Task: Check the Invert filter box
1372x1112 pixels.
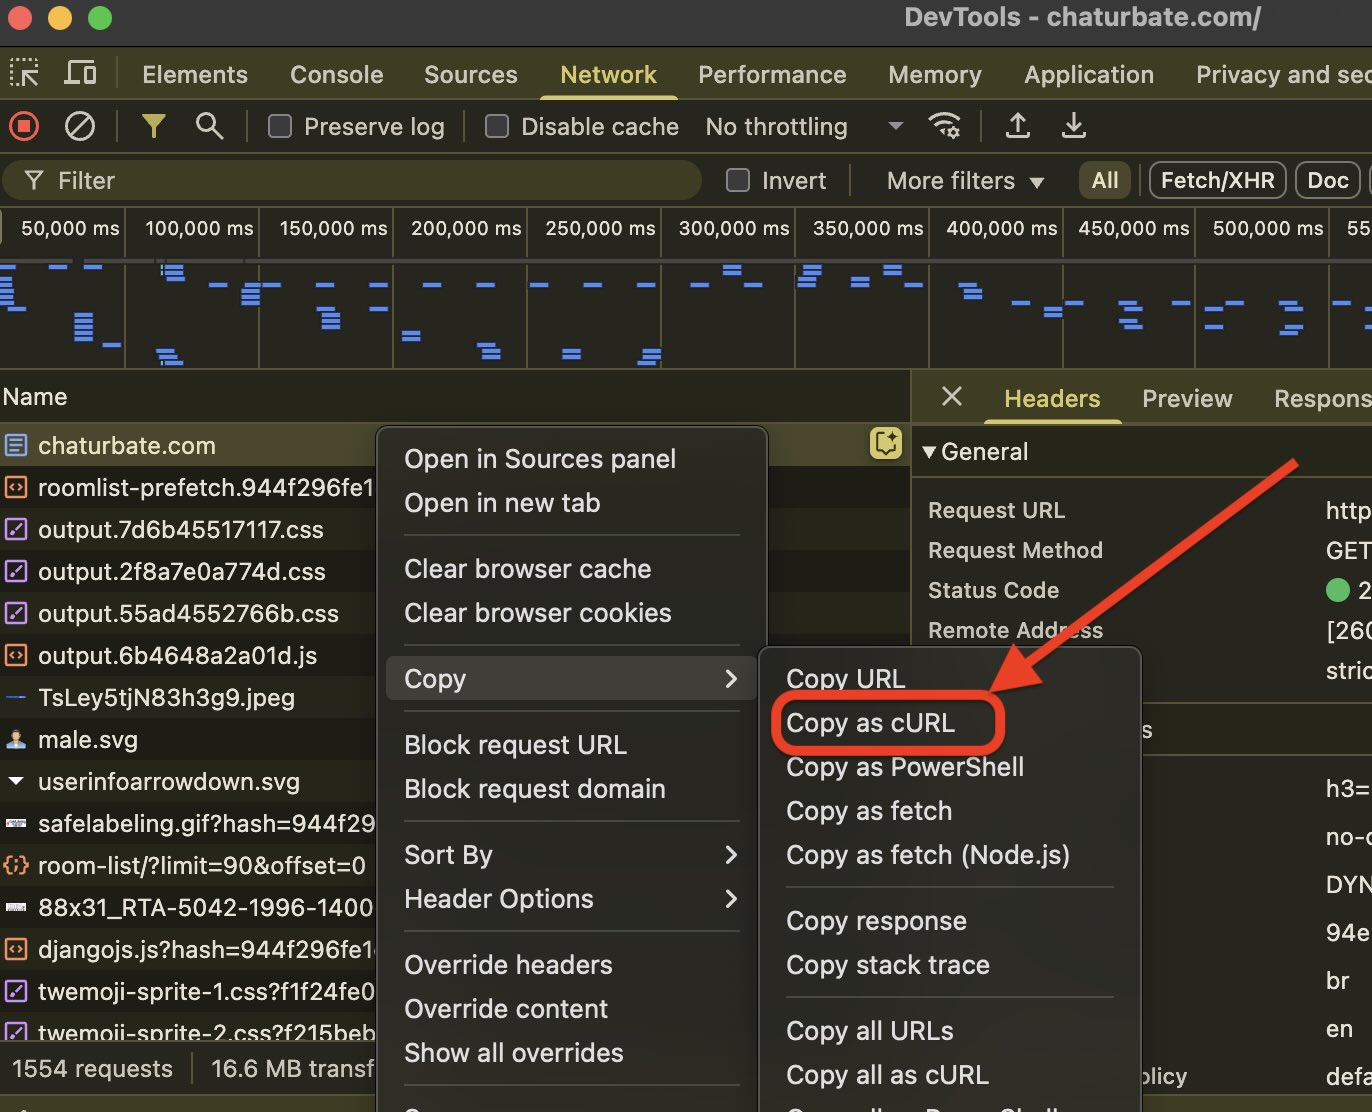Action: pyautogui.click(x=738, y=180)
